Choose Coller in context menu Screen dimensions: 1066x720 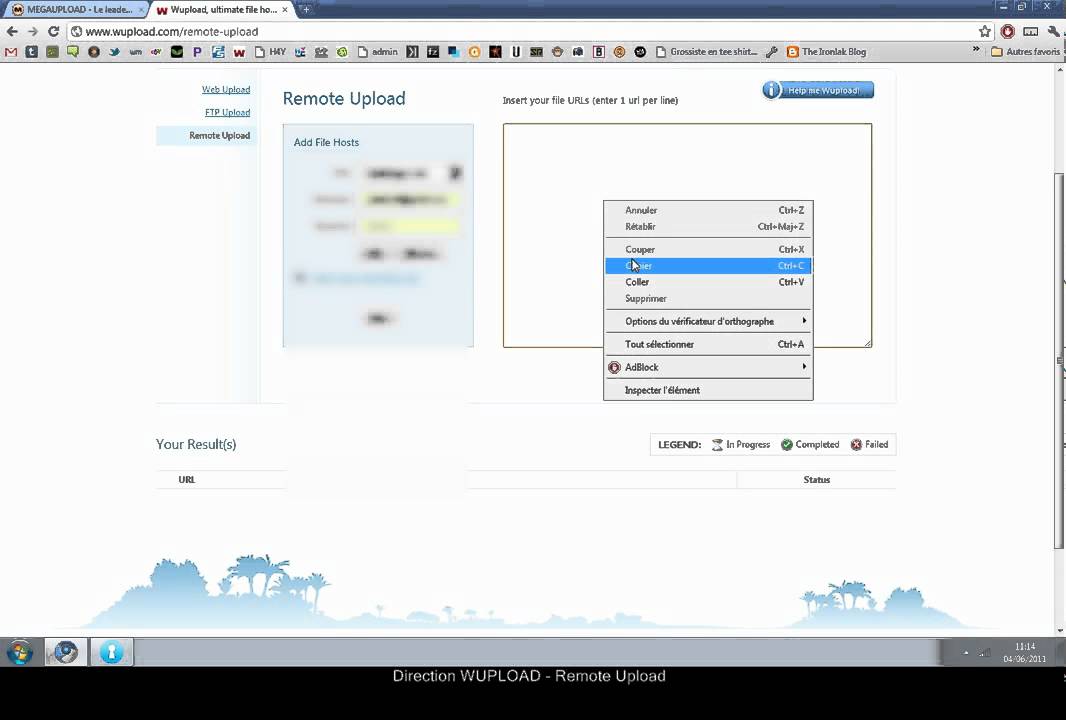tap(708, 282)
